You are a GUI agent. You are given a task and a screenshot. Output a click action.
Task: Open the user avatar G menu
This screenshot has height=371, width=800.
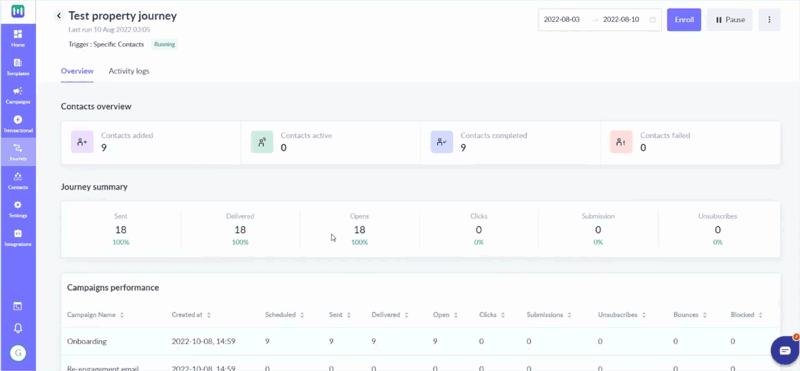[18, 353]
